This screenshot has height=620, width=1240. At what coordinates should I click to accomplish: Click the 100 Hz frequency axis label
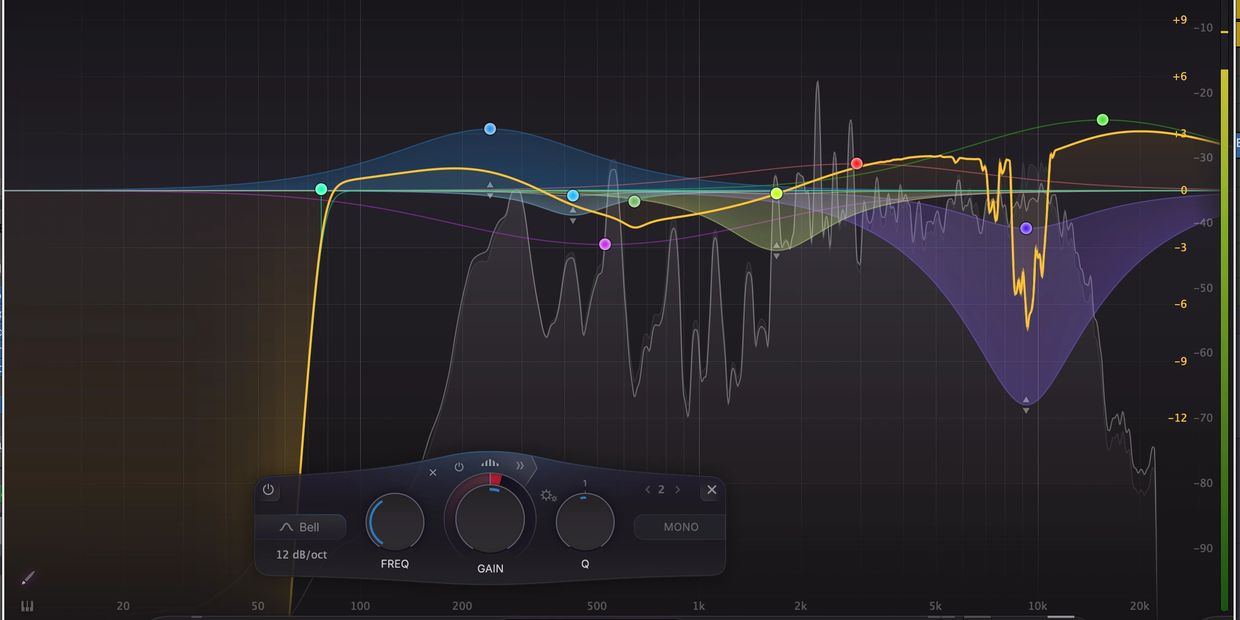pyautogui.click(x=360, y=606)
